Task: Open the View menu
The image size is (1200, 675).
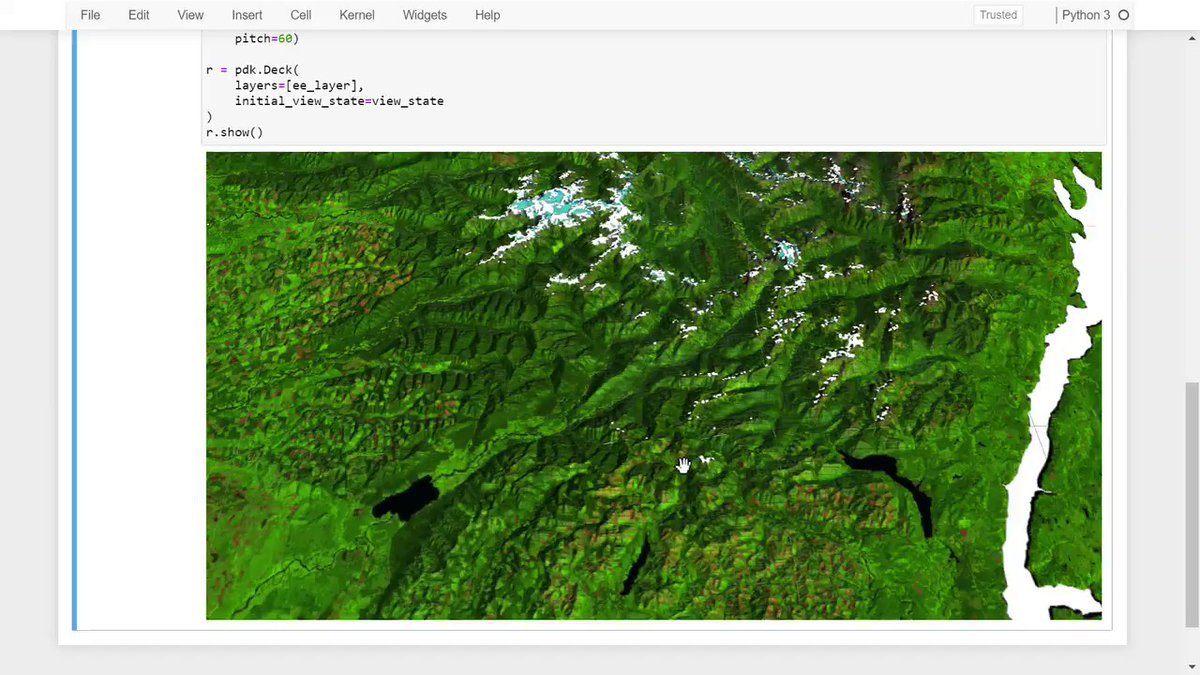Action: 190,15
